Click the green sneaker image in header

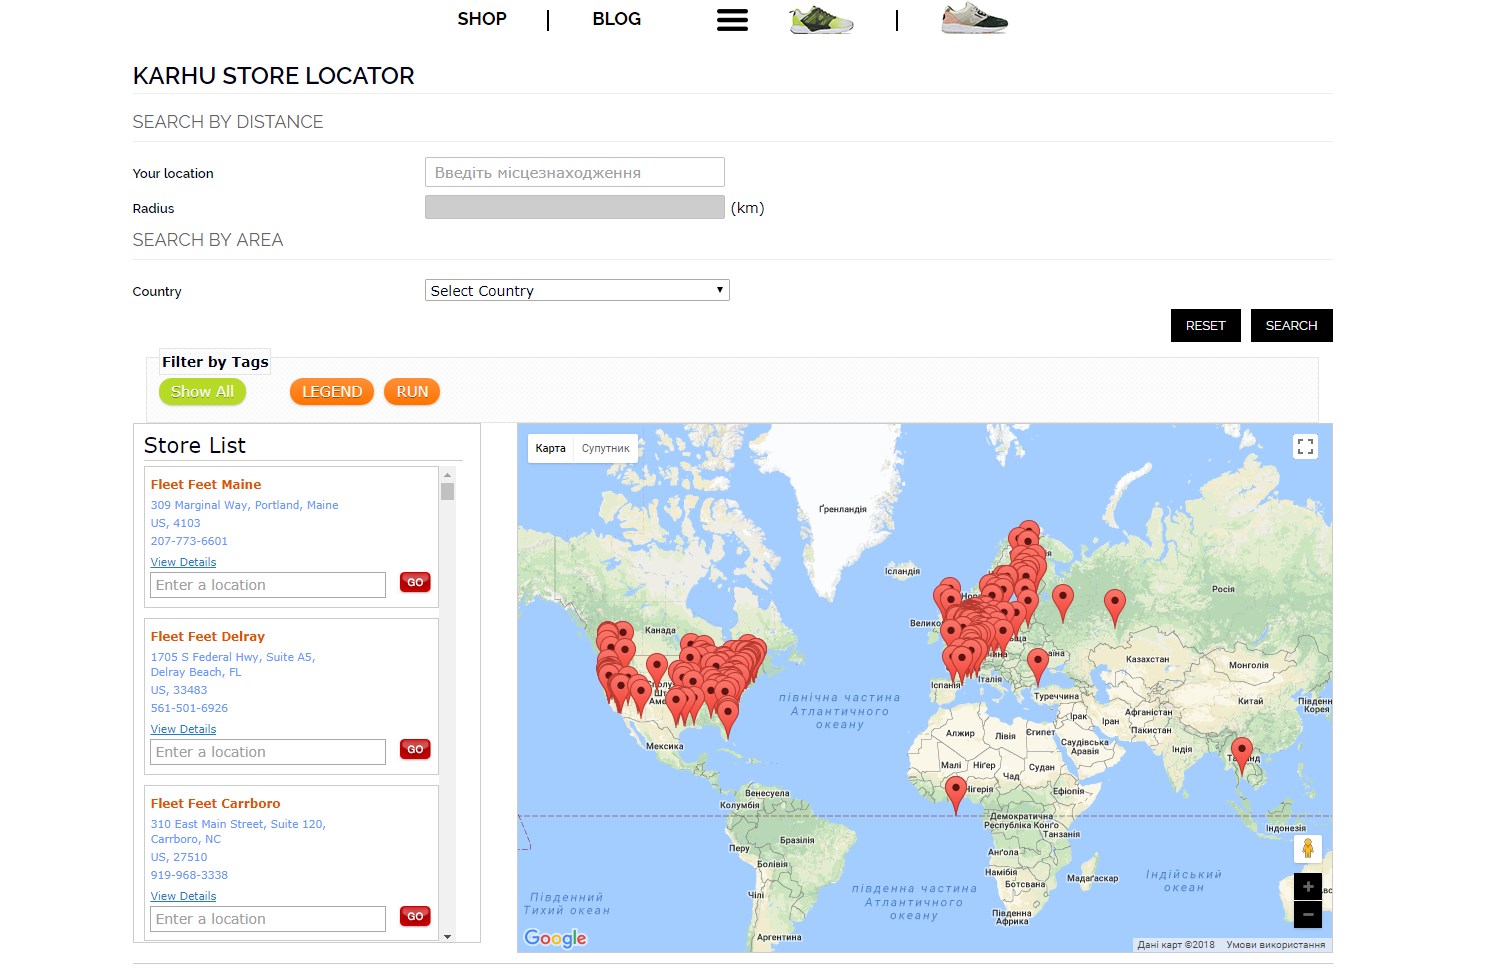coord(821,19)
